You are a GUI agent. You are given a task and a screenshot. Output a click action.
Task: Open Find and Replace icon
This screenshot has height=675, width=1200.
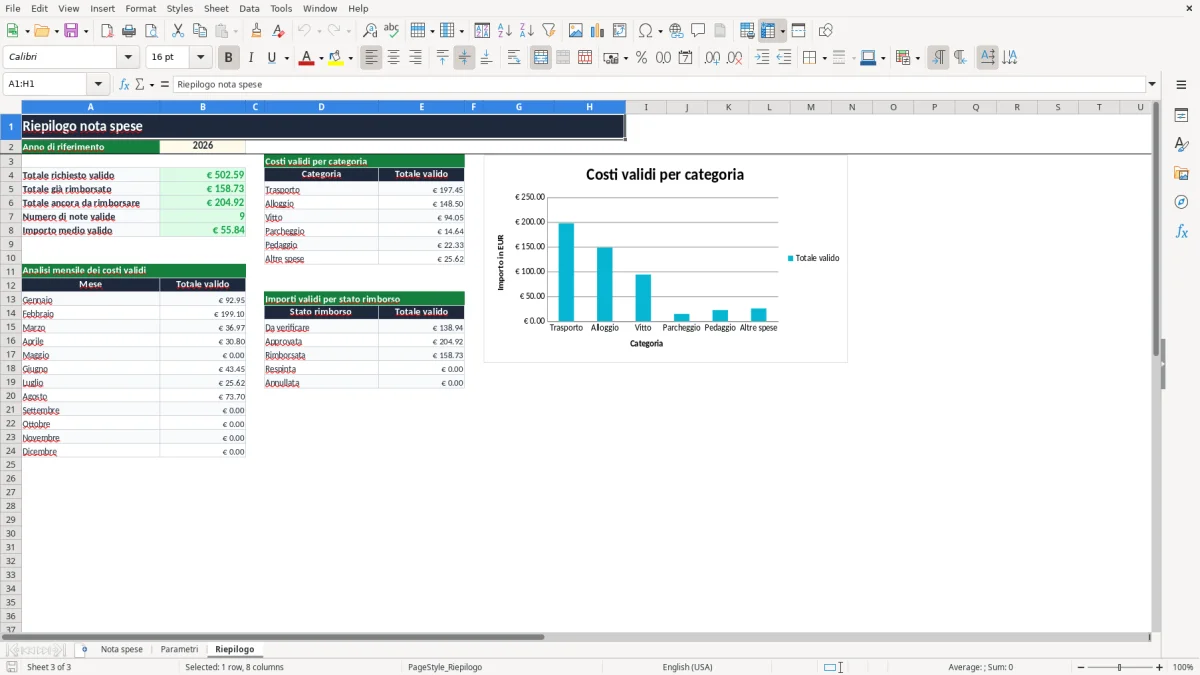coord(370,31)
